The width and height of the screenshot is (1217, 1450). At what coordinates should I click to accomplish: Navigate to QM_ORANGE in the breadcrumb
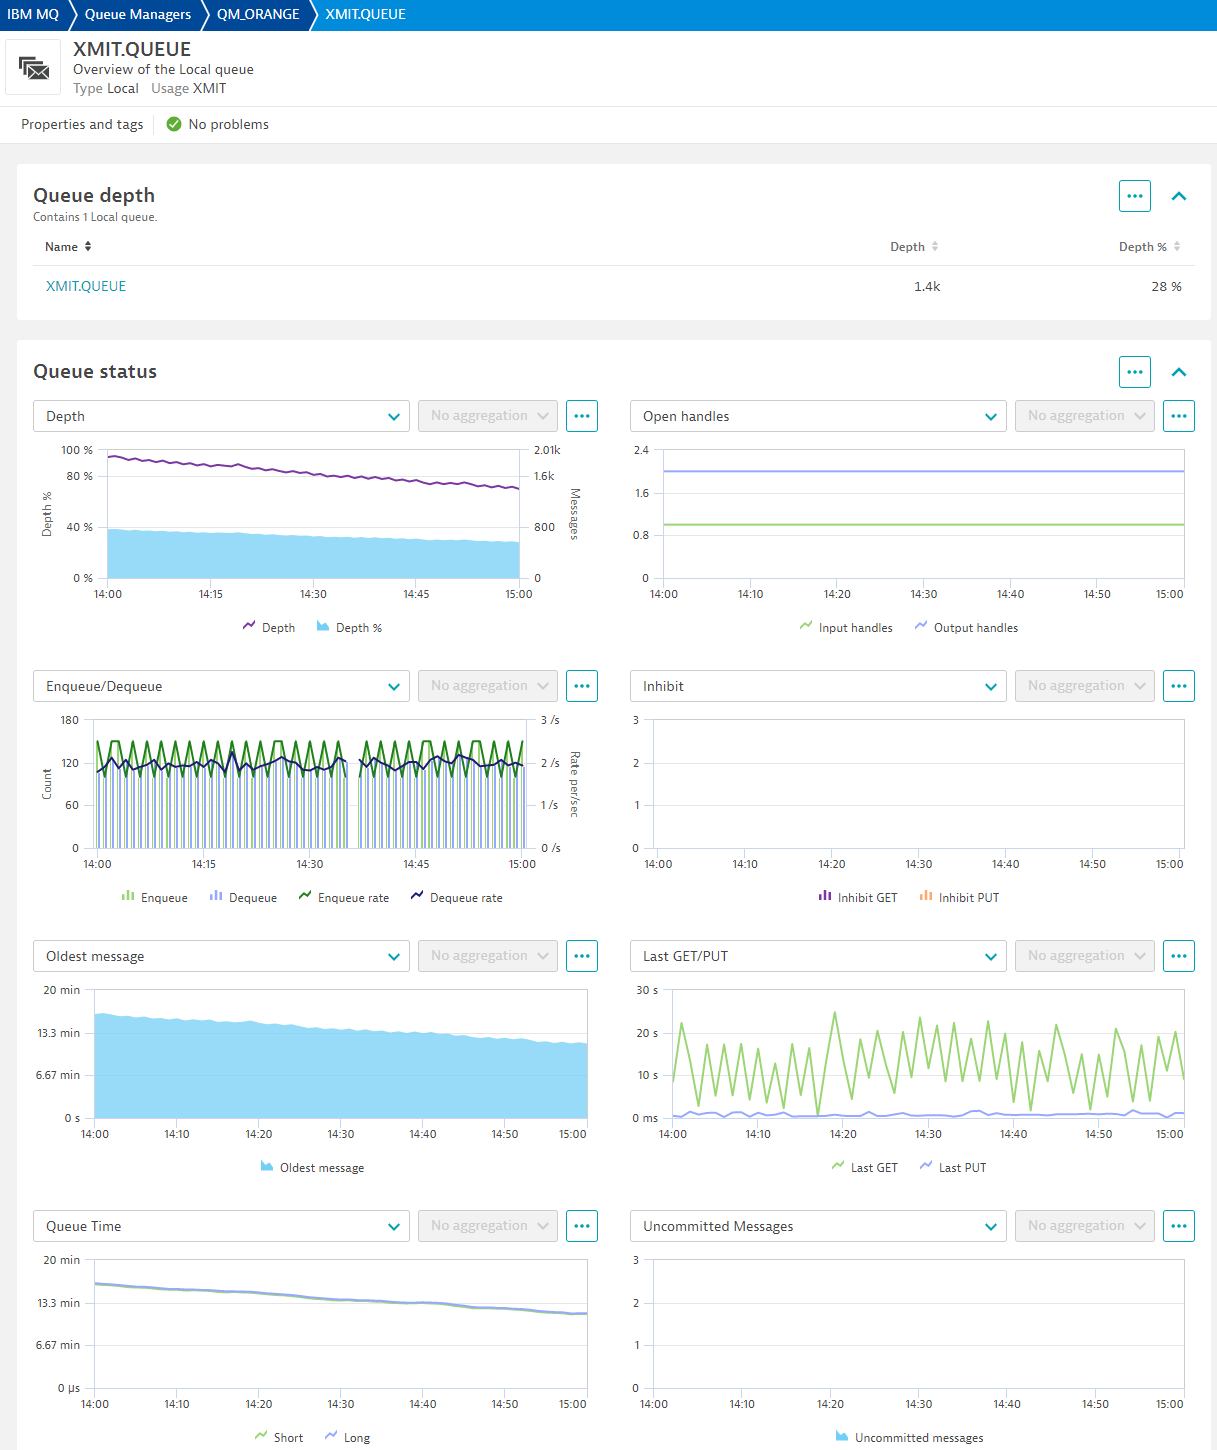(258, 15)
